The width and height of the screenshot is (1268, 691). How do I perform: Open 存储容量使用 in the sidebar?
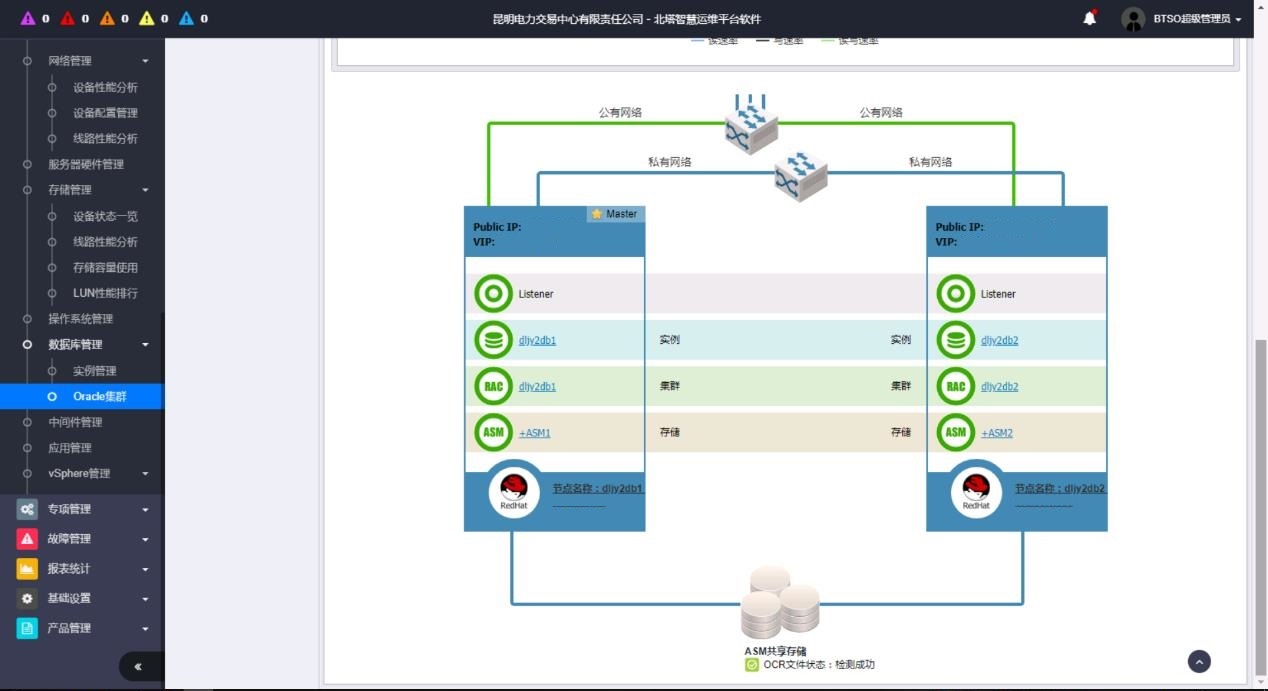(105, 268)
